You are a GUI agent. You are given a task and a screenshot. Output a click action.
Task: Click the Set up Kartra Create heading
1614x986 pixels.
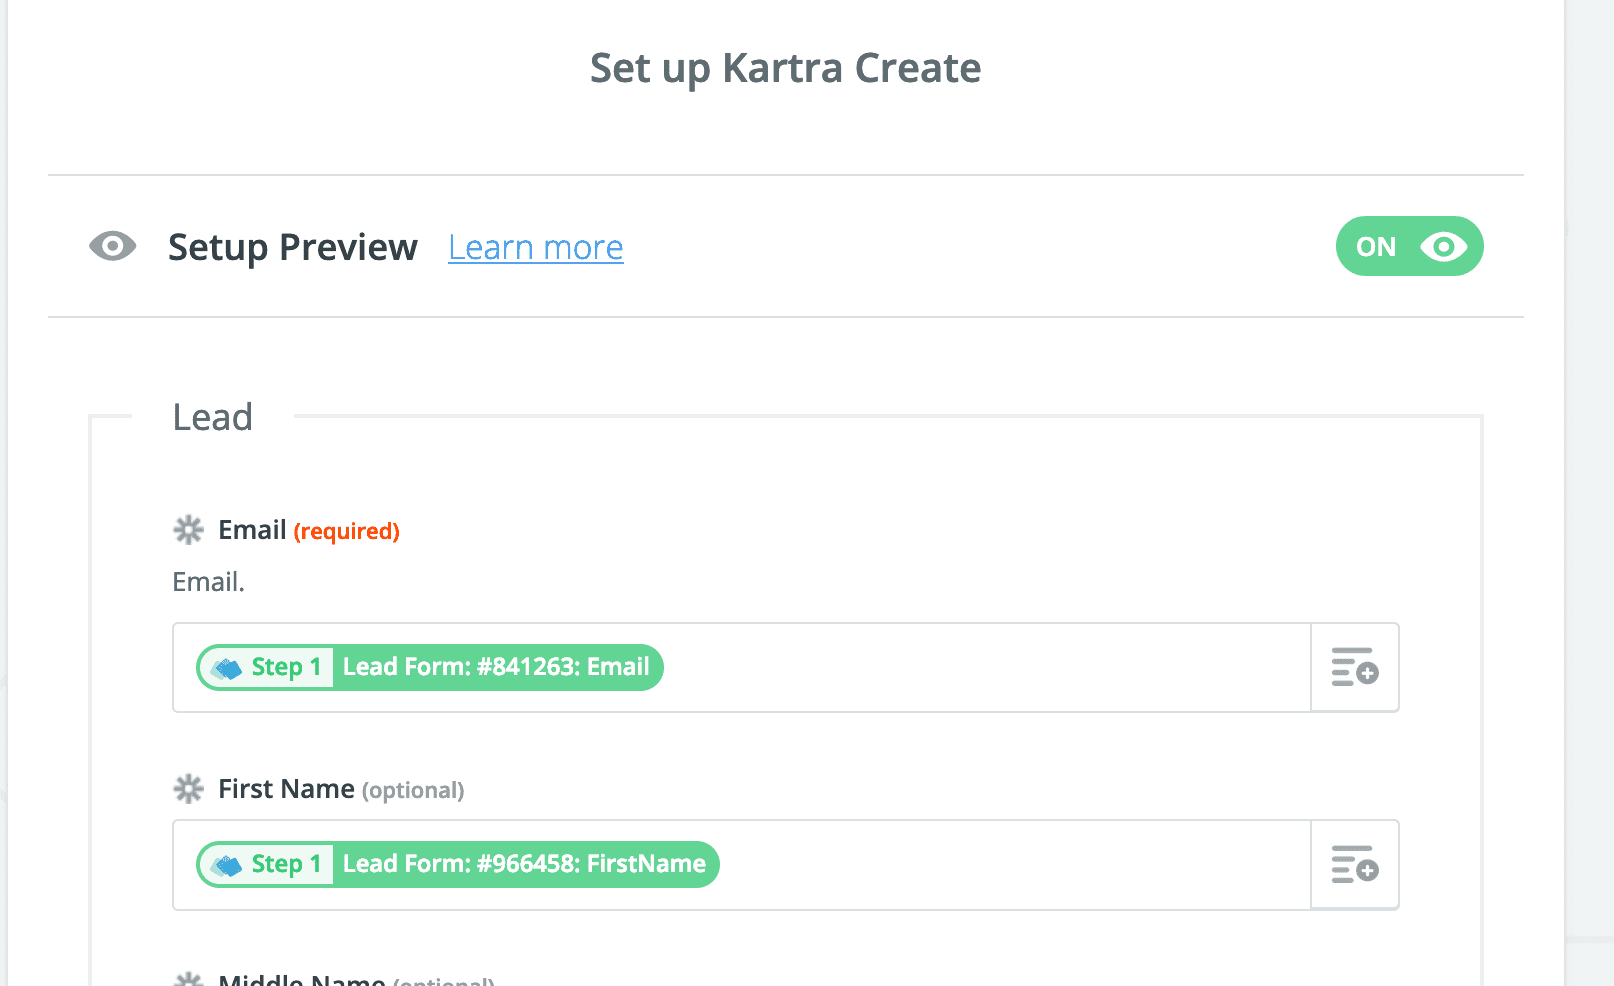point(785,68)
